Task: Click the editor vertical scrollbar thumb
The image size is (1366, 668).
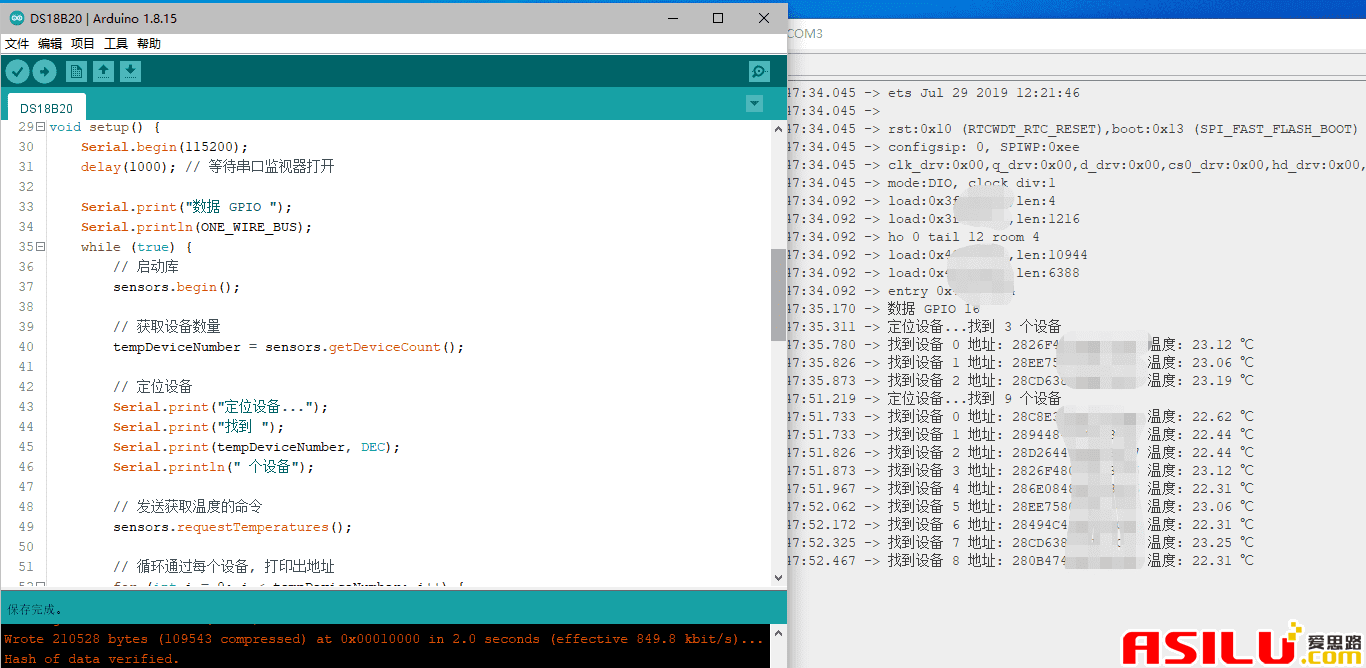Action: 778,294
